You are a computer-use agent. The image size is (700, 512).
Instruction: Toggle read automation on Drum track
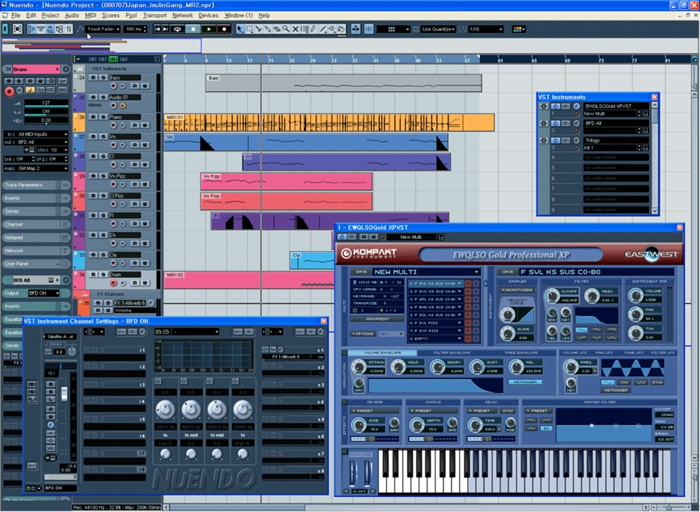pyautogui.click(x=134, y=283)
